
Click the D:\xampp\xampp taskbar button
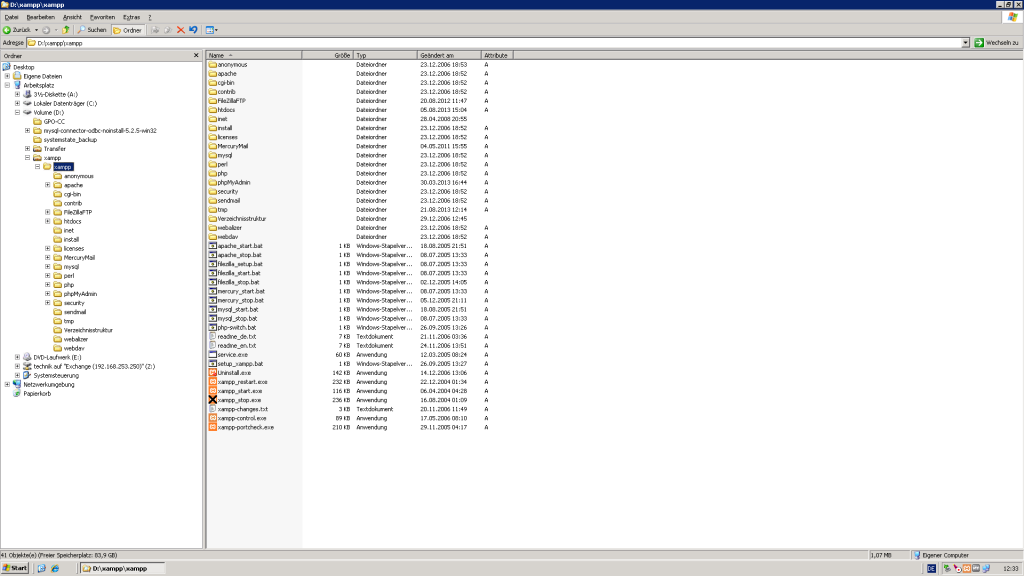[x=122, y=569]
